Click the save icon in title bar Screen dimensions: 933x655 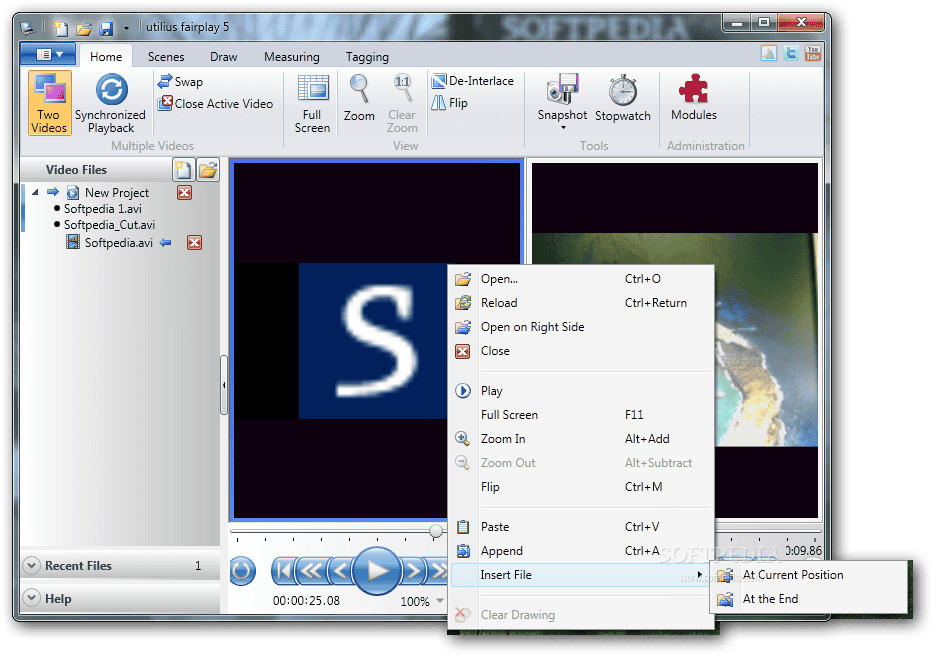point(107,28)
